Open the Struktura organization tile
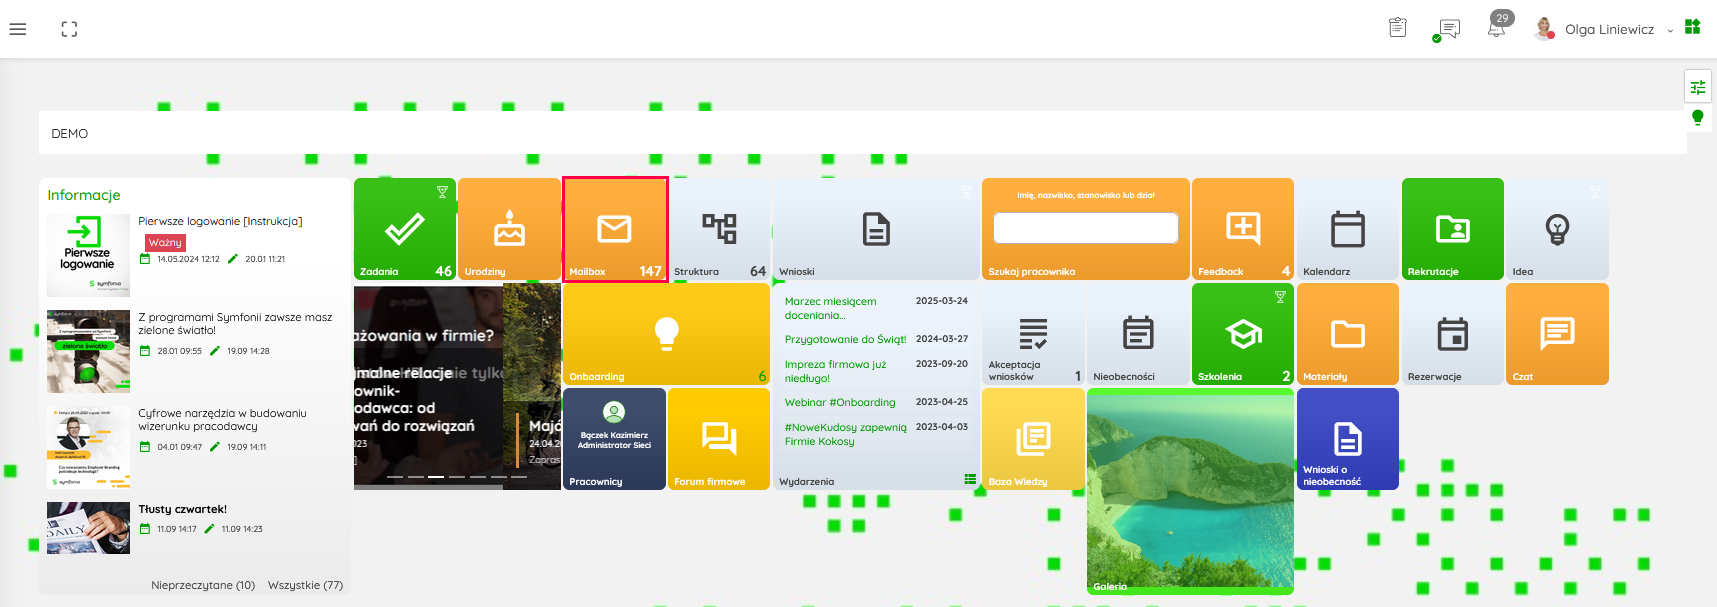1717x607 pixels. tap(719, 230)
